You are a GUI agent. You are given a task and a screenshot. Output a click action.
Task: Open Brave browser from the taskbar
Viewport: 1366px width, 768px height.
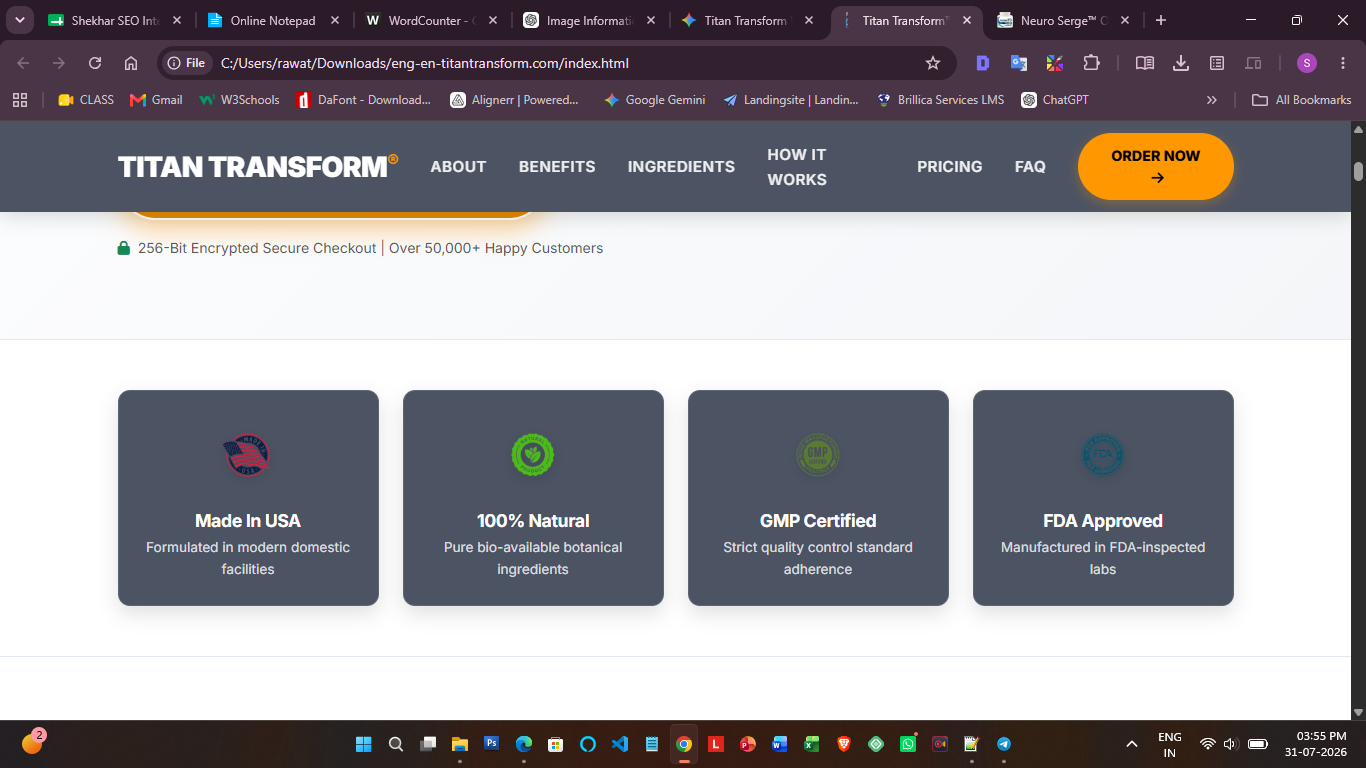pyautogui.click(x=844, y=744)
